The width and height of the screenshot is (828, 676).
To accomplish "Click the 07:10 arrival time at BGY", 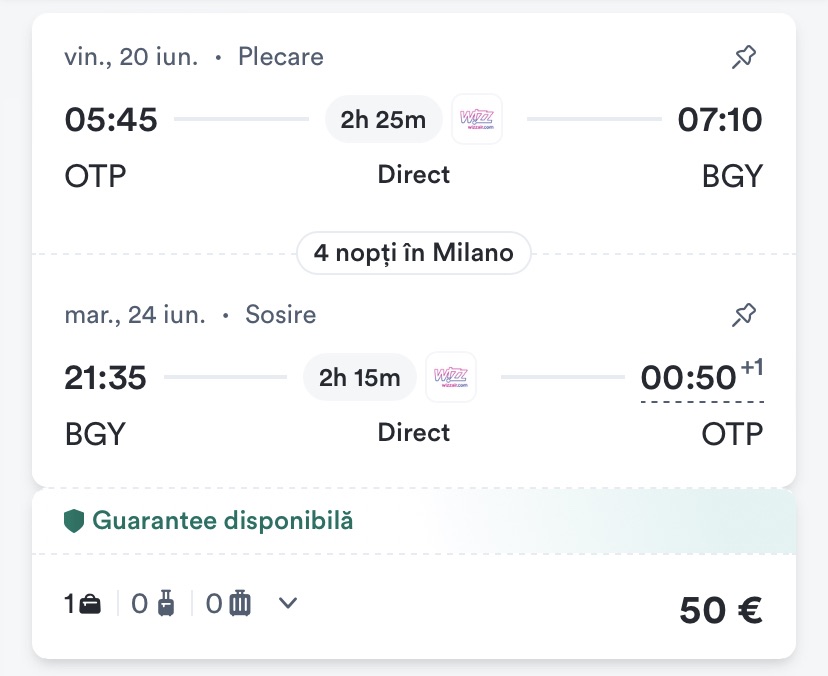I will click(x=719, y=120).
